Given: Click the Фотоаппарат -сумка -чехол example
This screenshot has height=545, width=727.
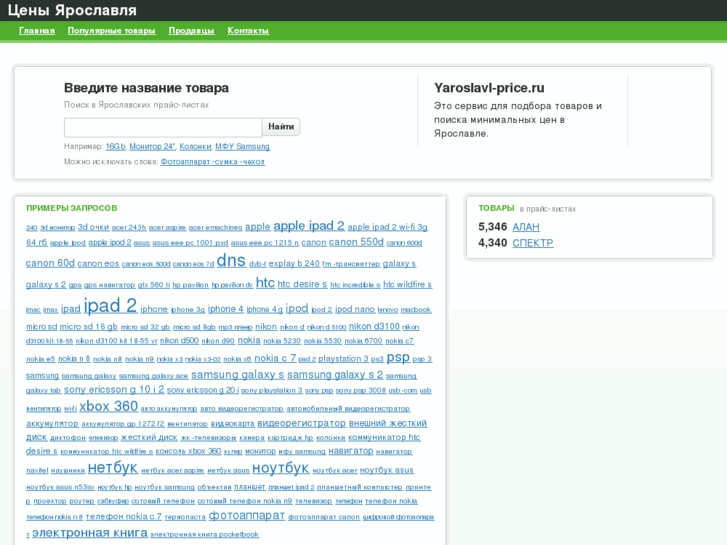Looking at the screenshot, I should point(213,162).
